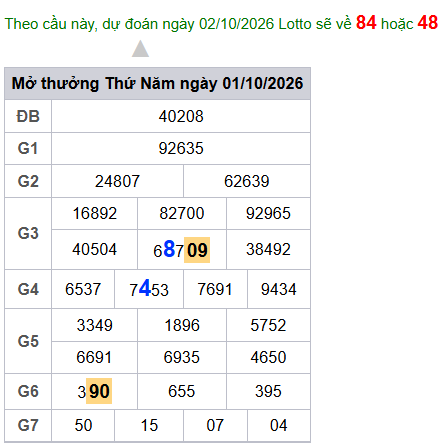
Task: Click G4 number 7453 with blue 4
Action: click(x=149, y=289)
